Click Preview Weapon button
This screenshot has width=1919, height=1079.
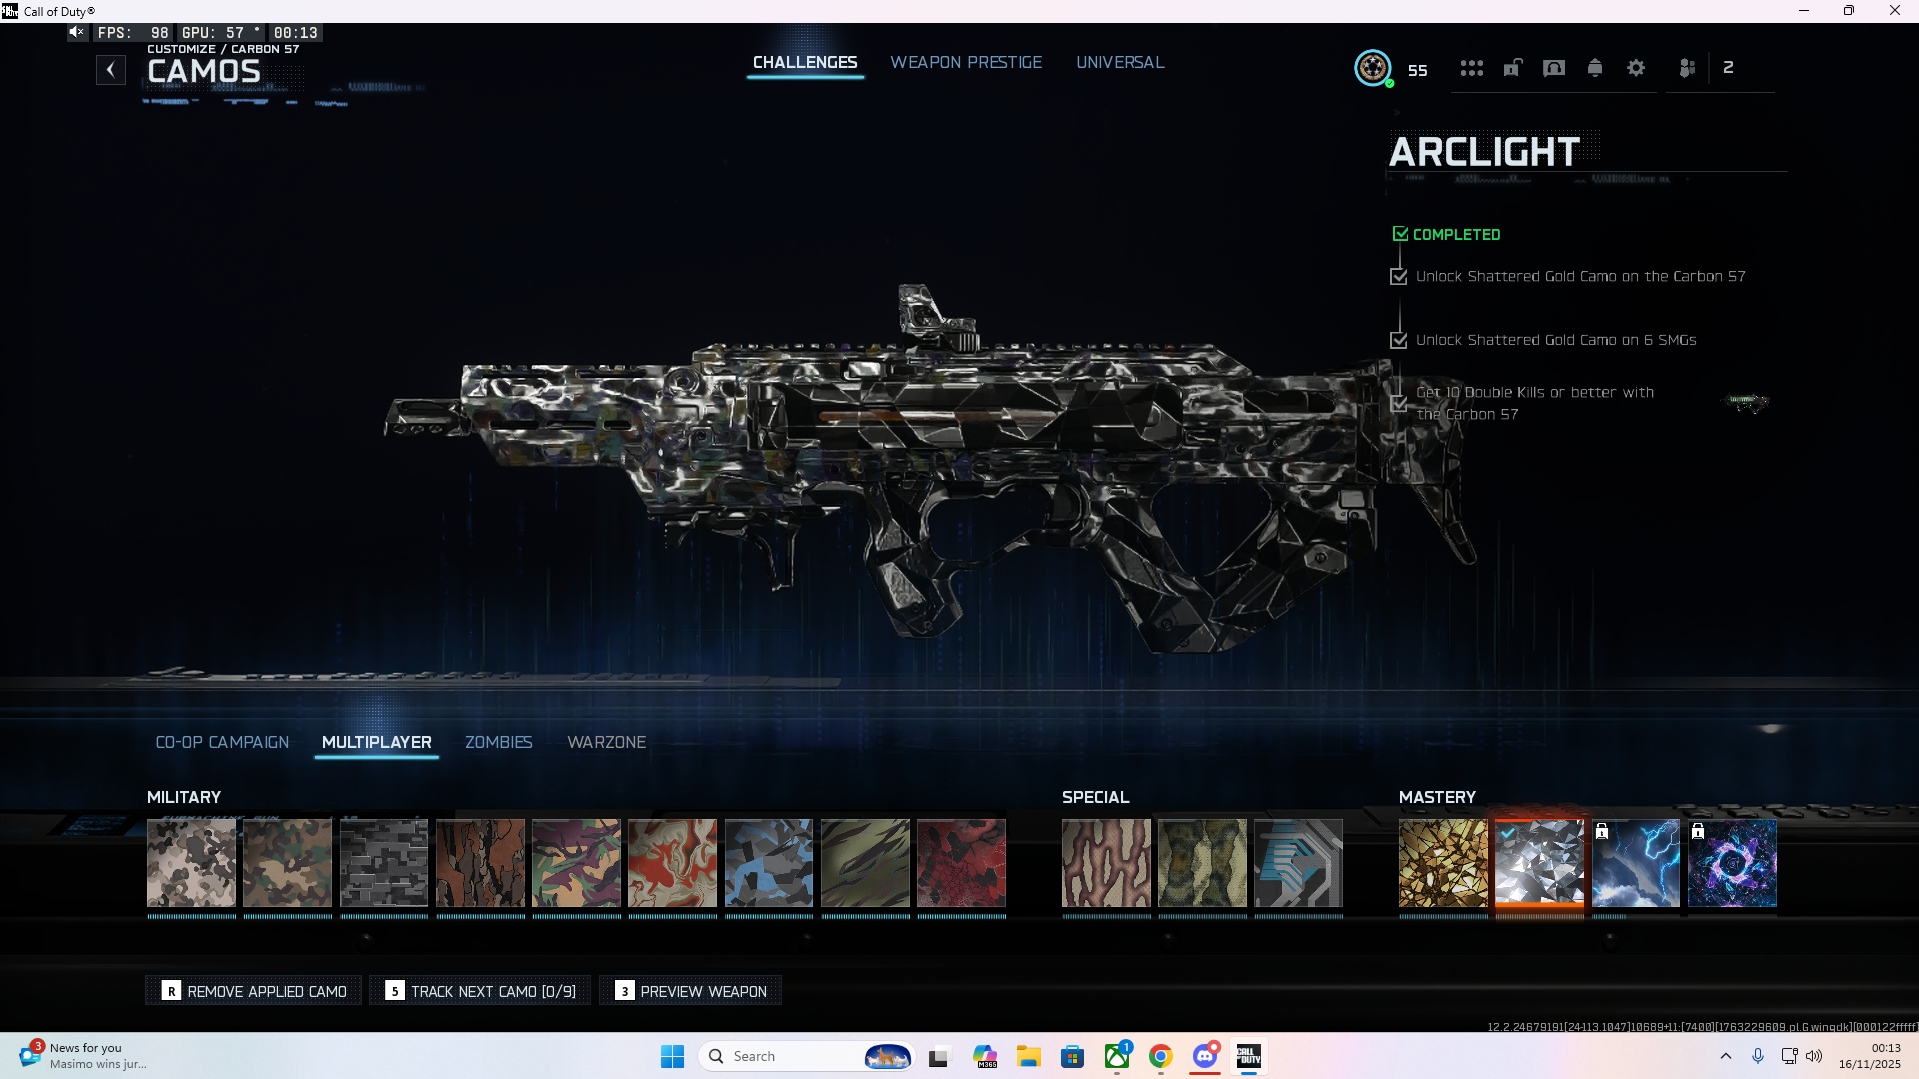click(x=691, y=991)
